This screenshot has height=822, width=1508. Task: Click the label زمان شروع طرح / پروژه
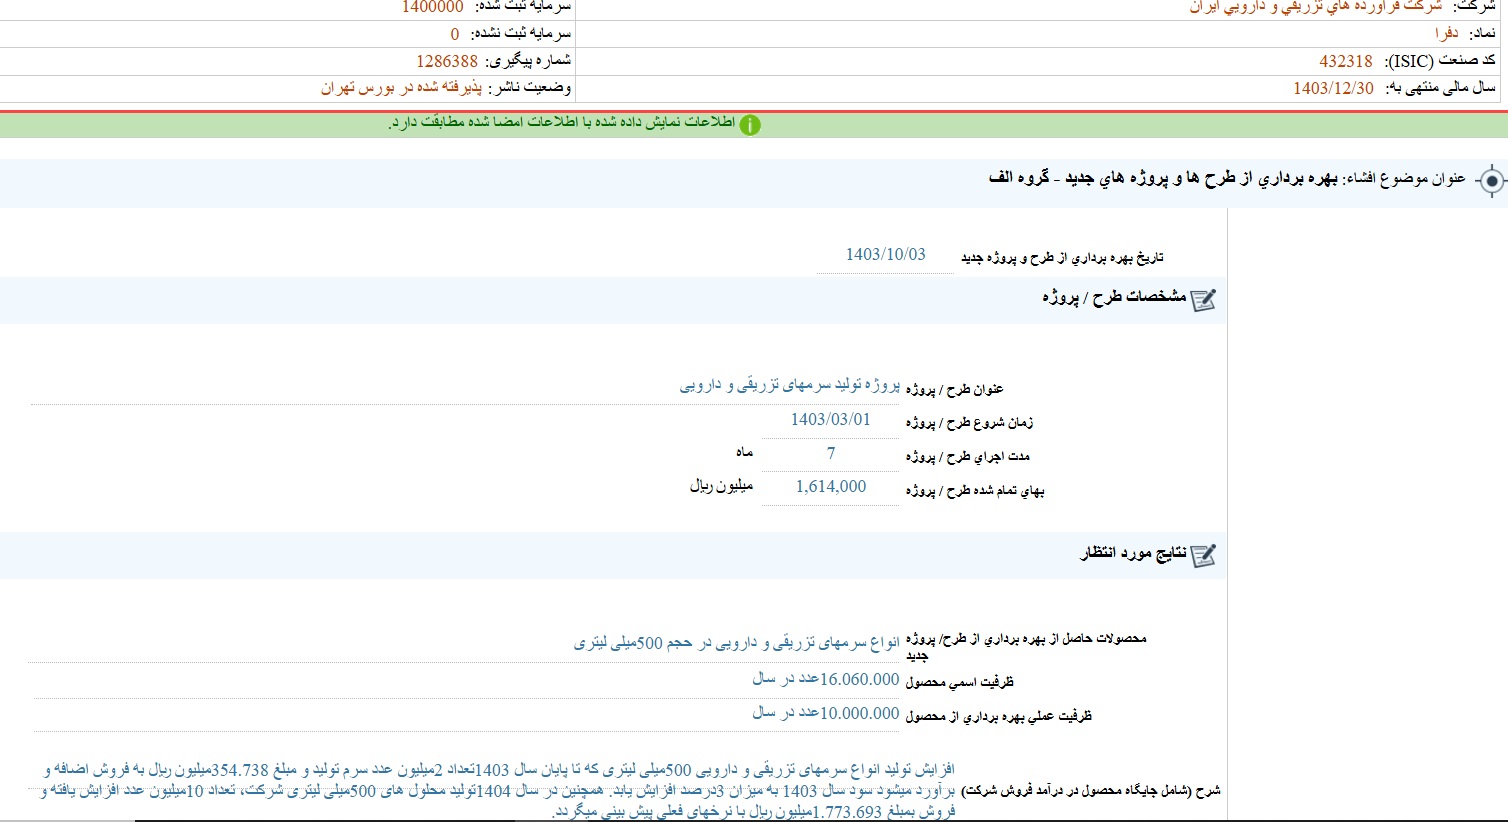pos(969,423)
